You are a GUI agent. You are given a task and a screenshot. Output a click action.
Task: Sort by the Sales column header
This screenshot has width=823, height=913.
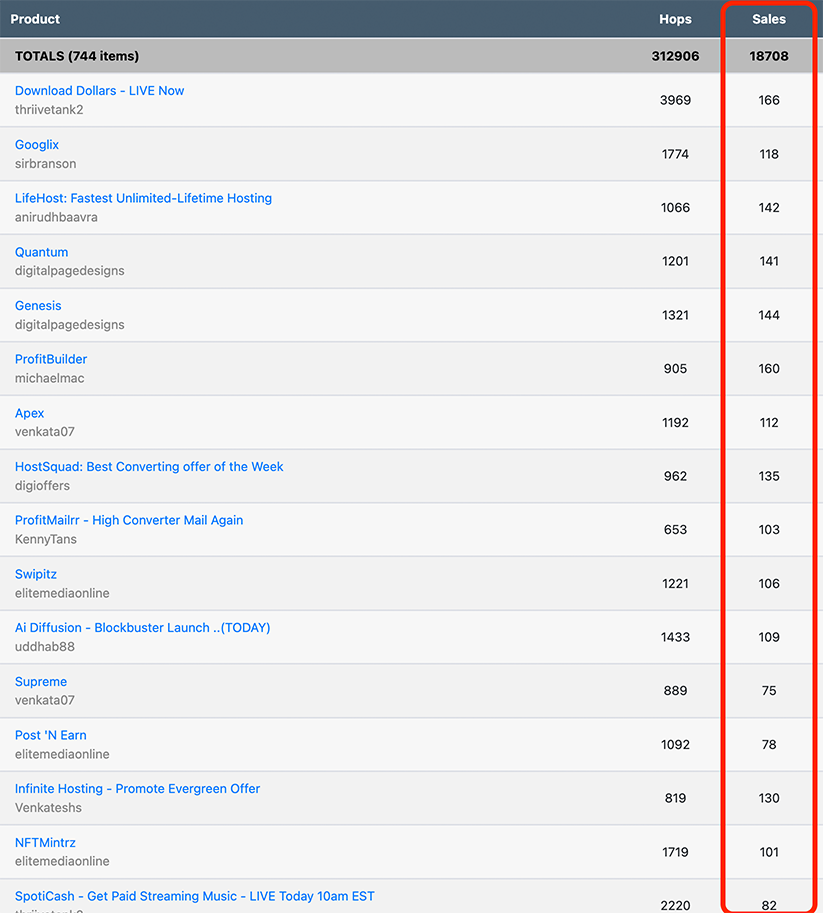[x=768, y=19]
